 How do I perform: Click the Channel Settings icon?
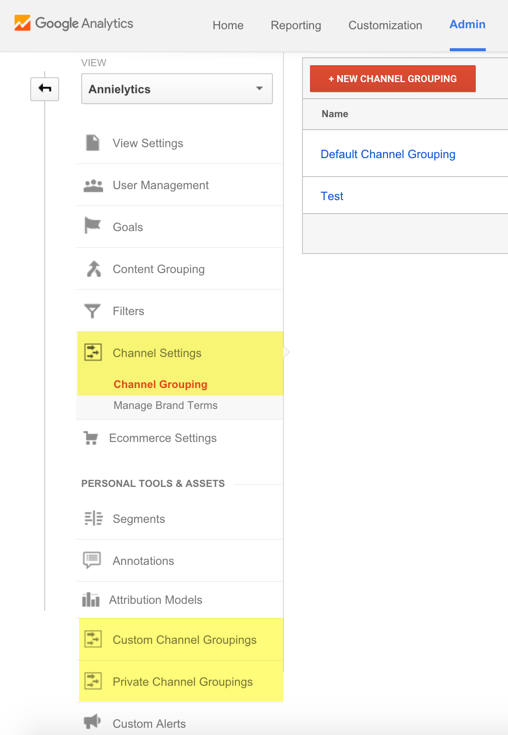pos(93,352)
